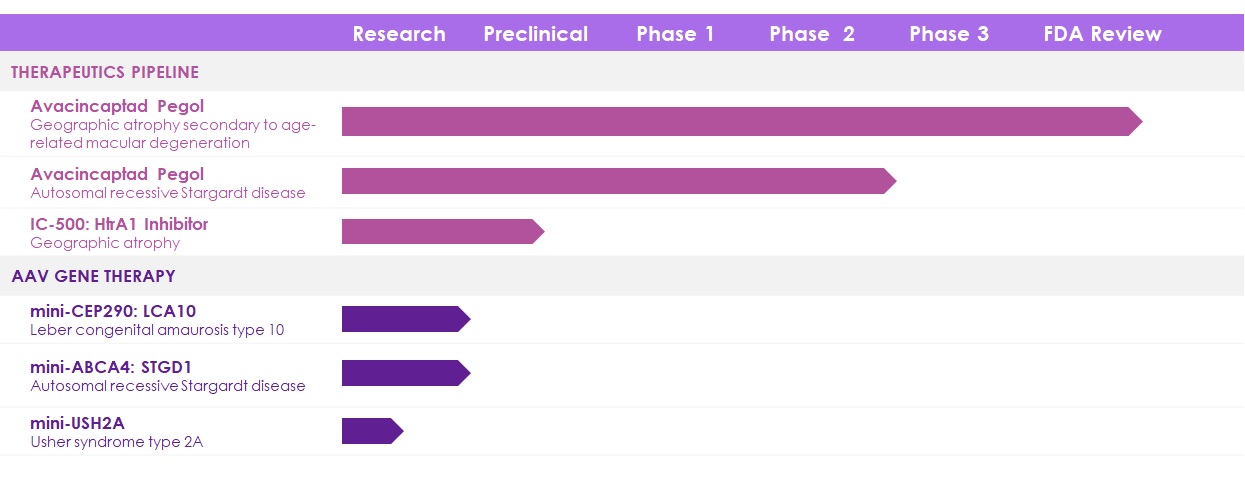Viewport: 1245px width, 493px height.
Task: Select the FDA Review column header
Action: pyautogui.click(x=1102, y=34)
